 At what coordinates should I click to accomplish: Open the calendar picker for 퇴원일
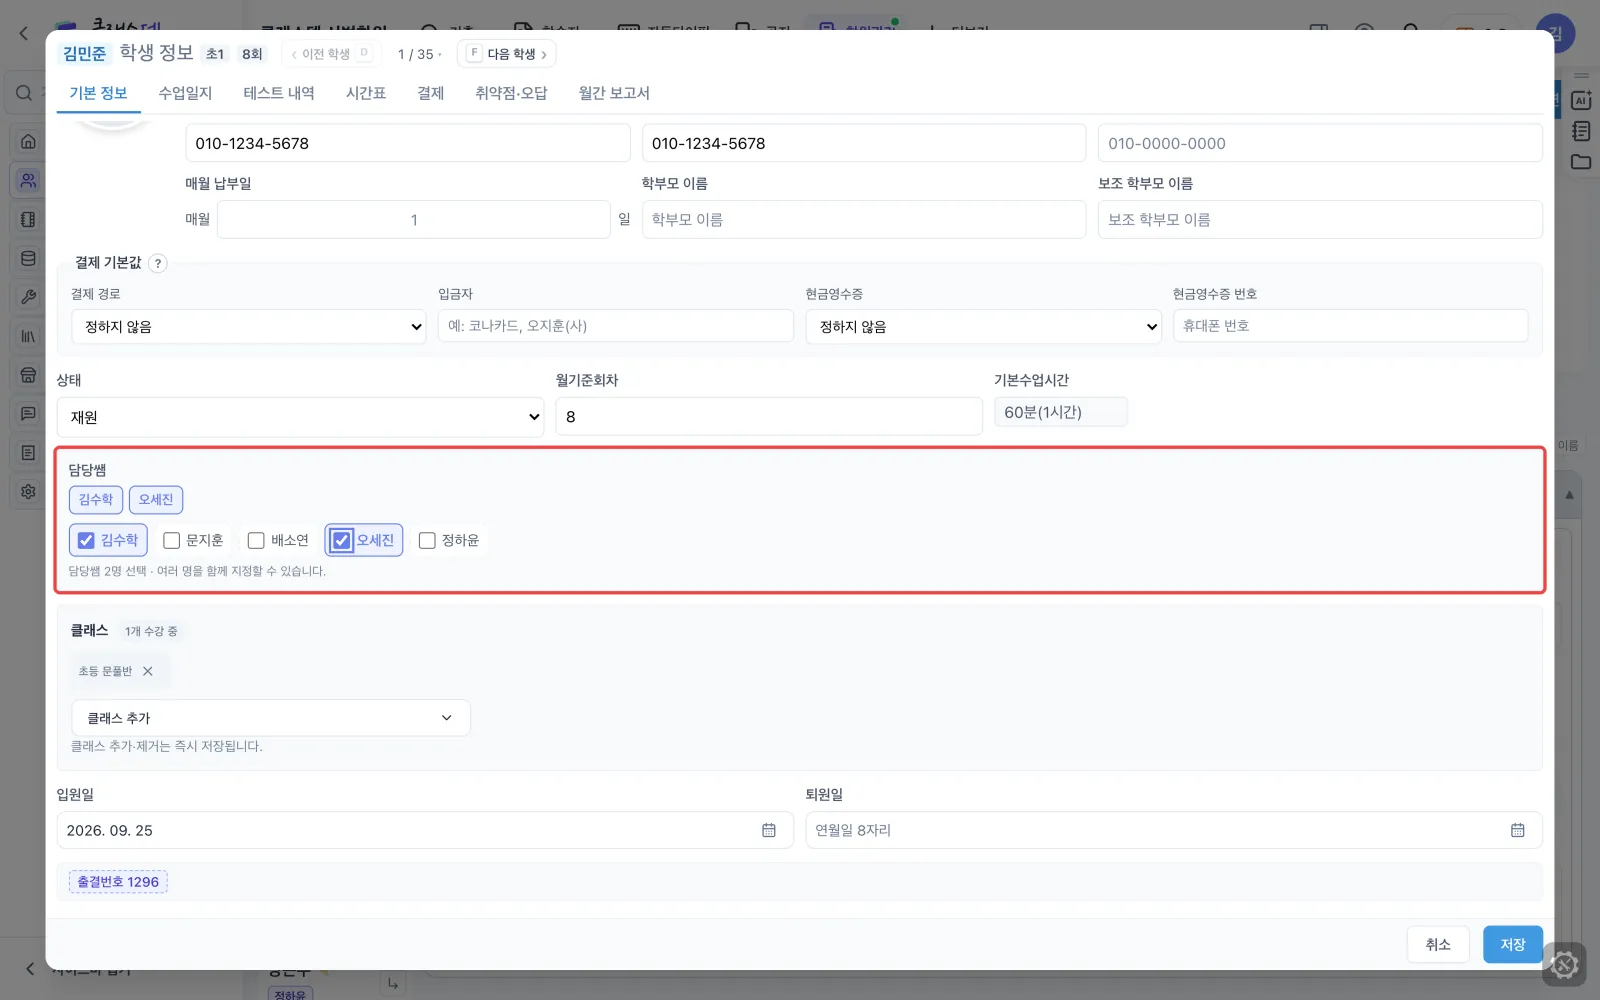[x=1518, y=831]
